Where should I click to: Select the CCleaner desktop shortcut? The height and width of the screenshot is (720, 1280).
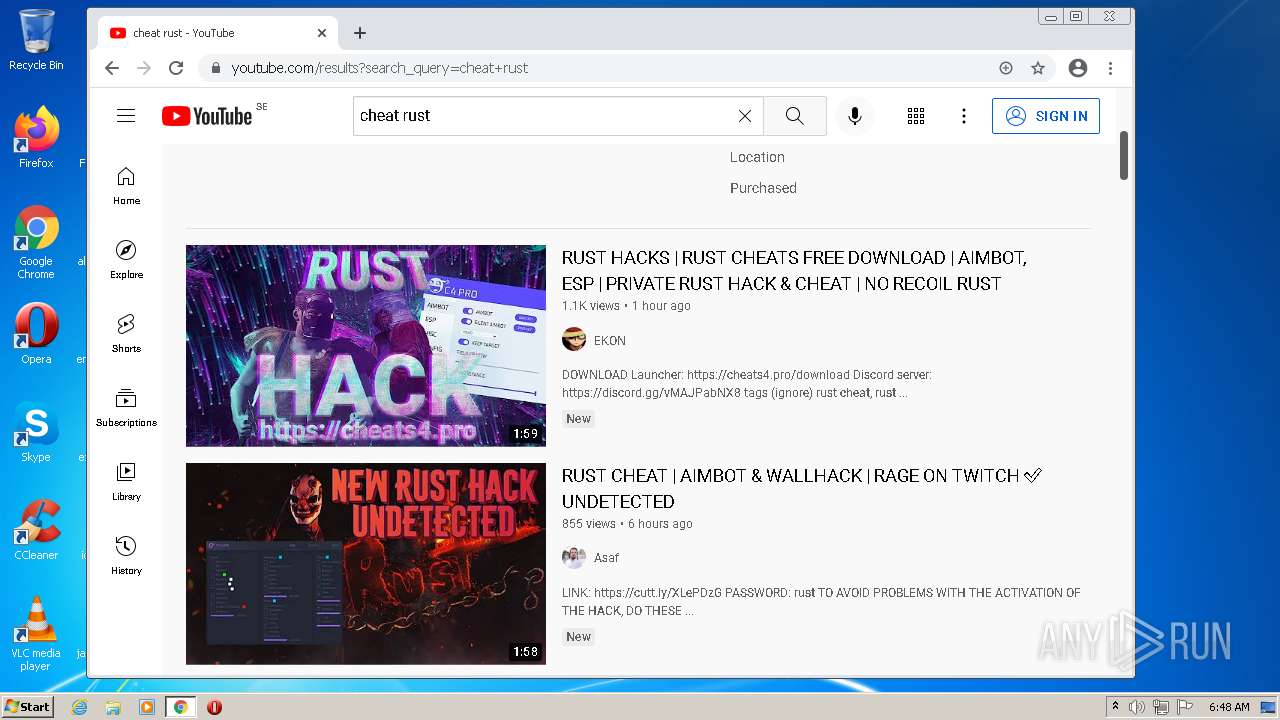[36, 530]
